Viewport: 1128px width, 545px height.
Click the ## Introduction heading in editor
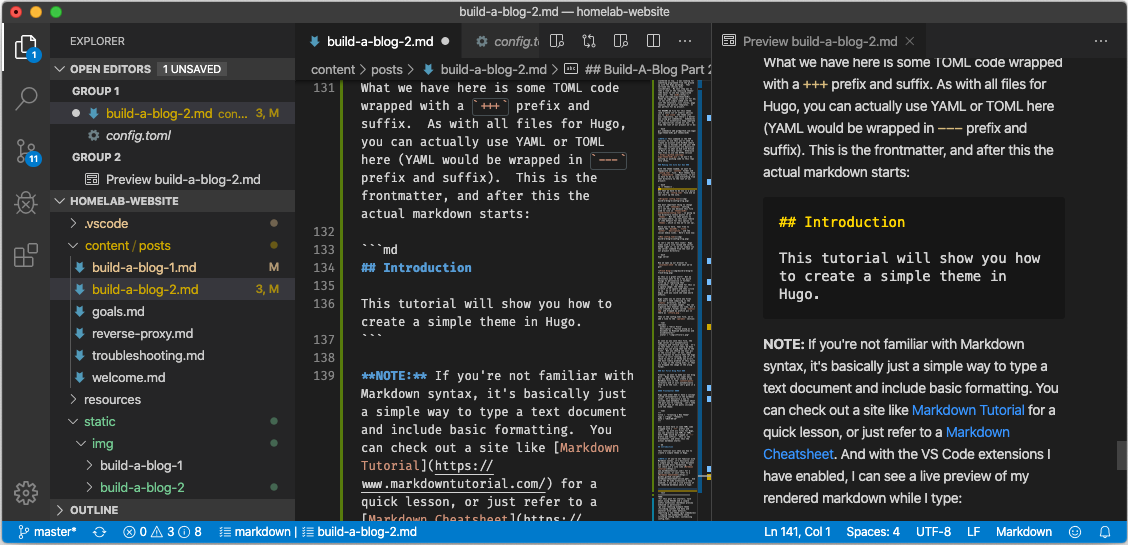[416, 267]
